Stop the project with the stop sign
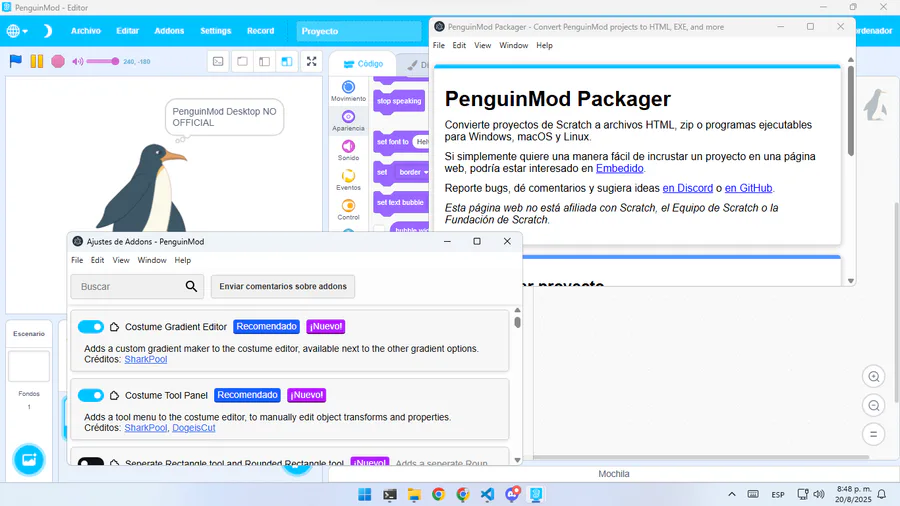900x506 pixels. 58,61
